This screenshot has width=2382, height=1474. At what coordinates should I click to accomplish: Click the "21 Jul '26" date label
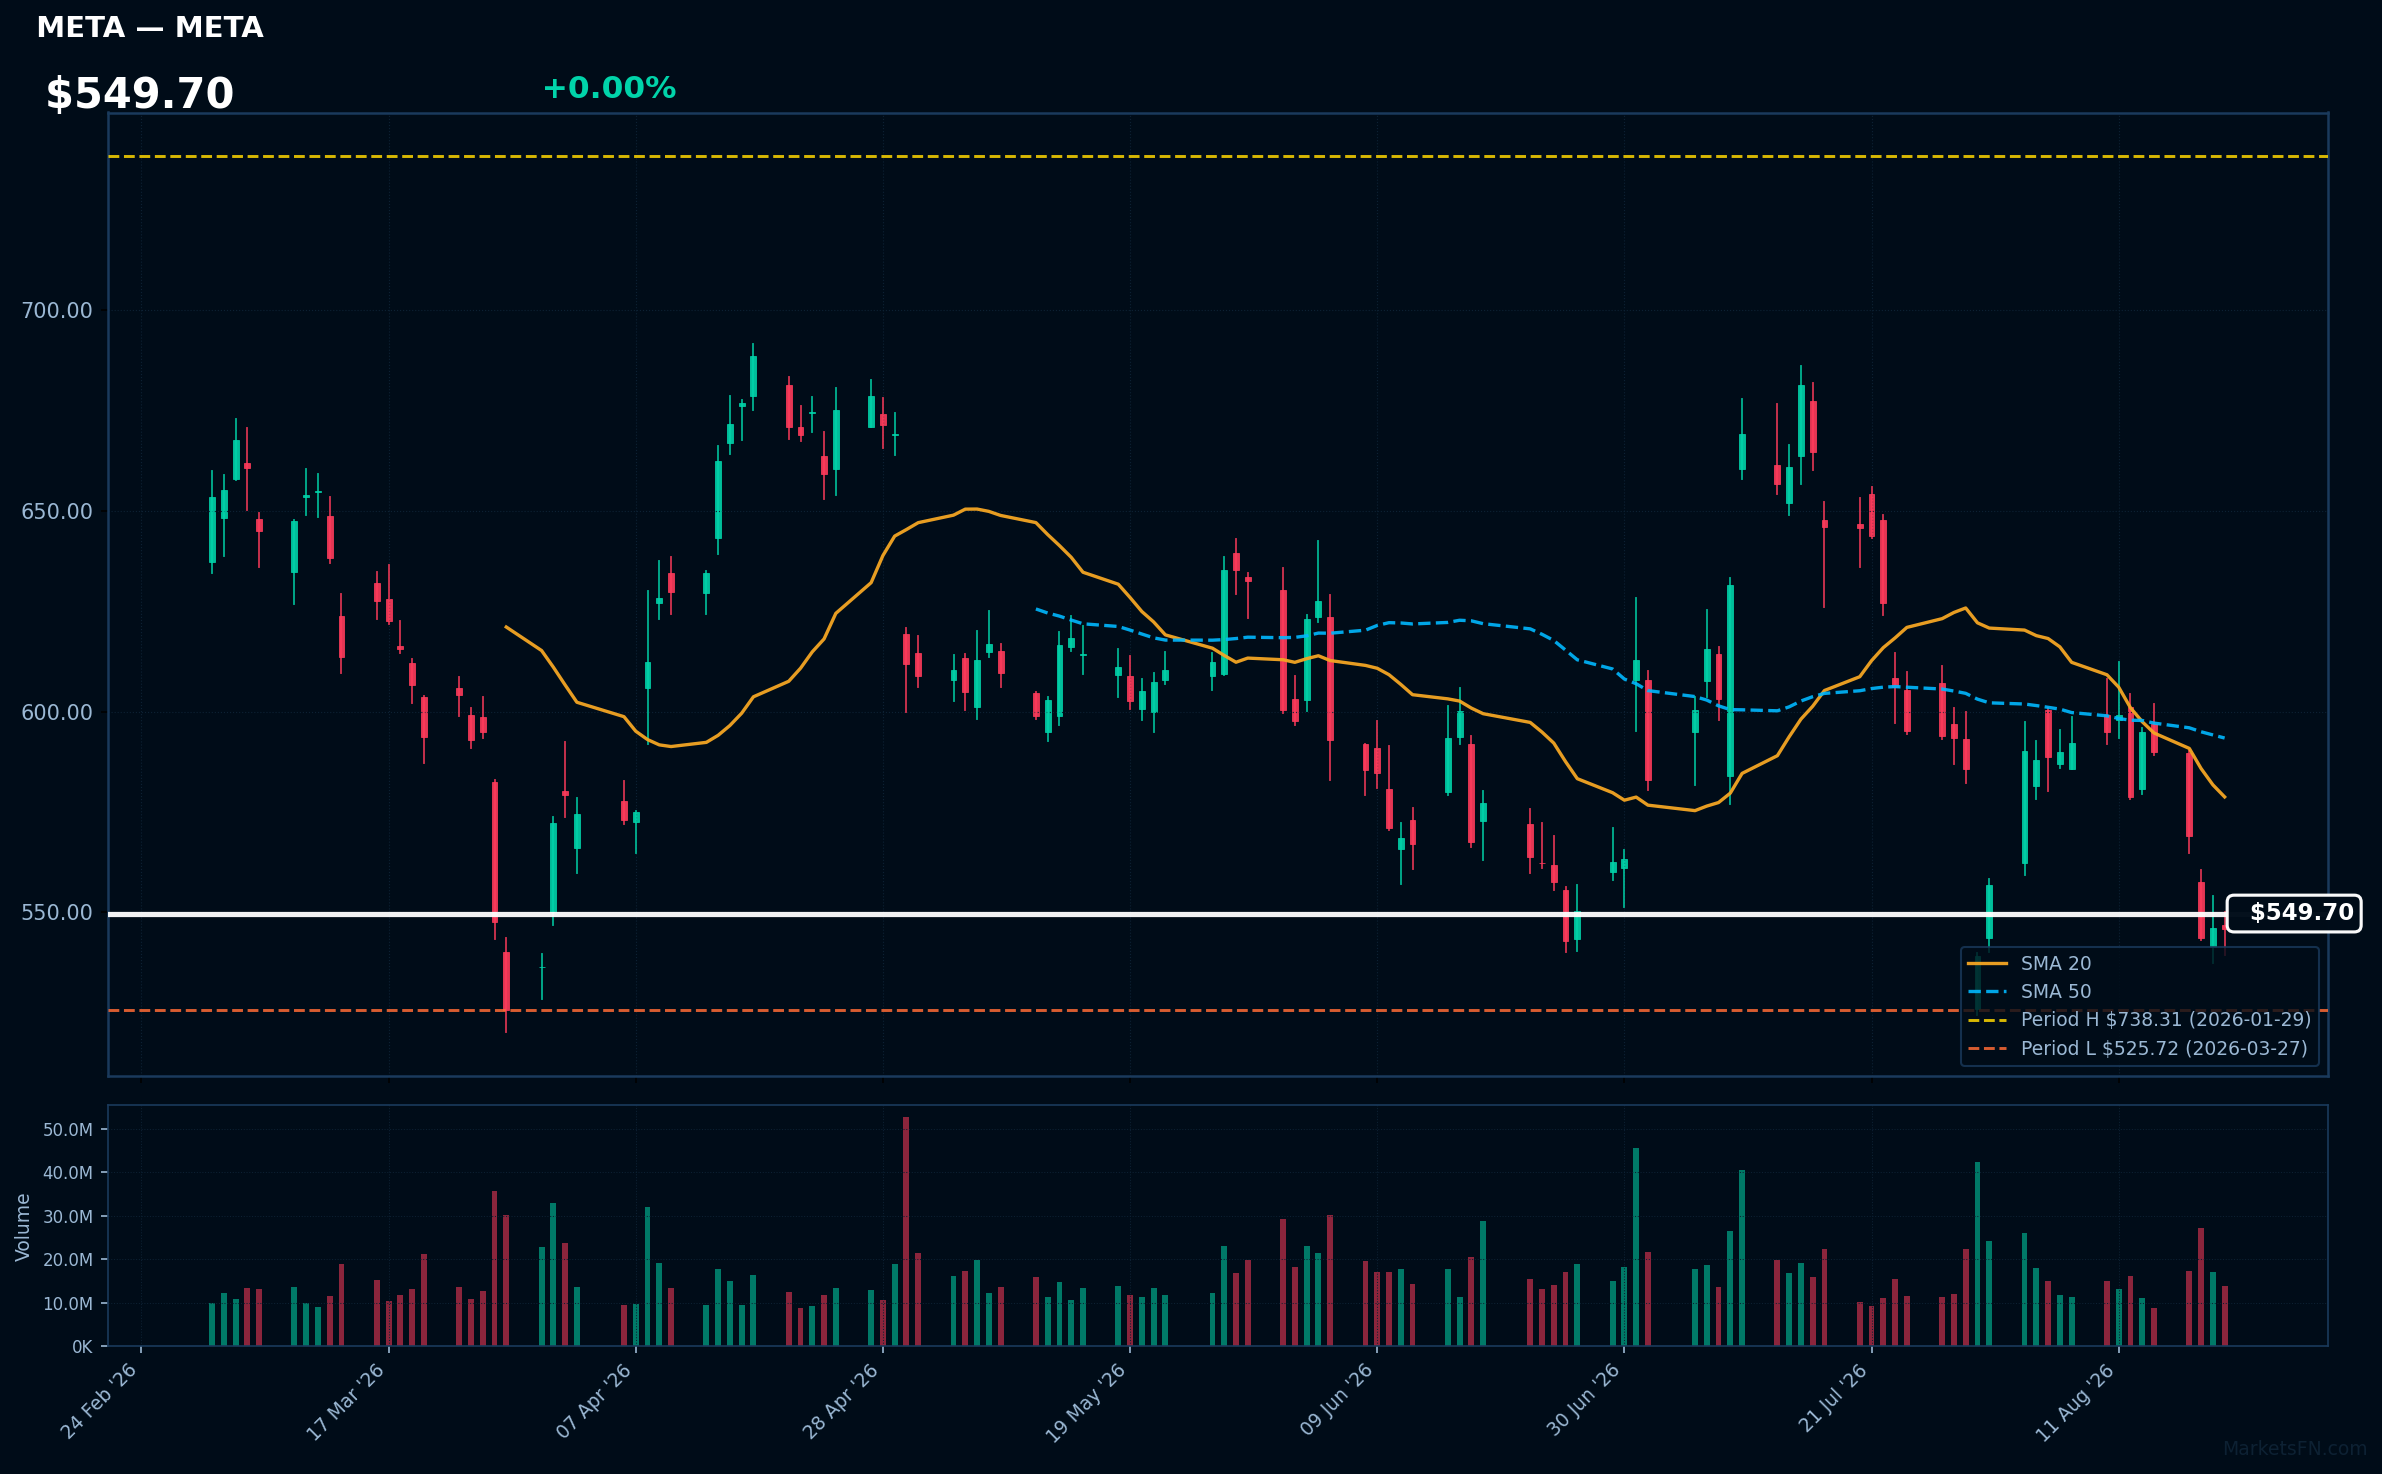pyautogui.click(x=1833, y=1399)
